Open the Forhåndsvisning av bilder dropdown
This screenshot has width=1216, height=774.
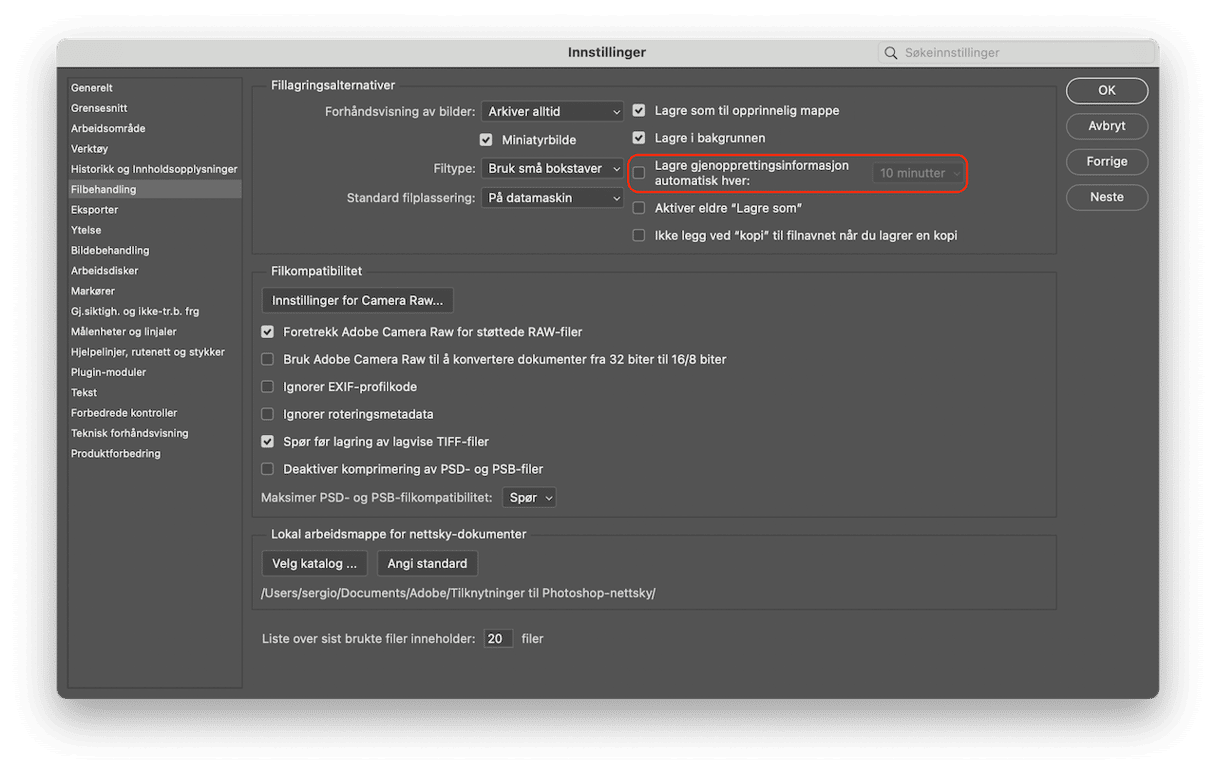pos(553,112)
